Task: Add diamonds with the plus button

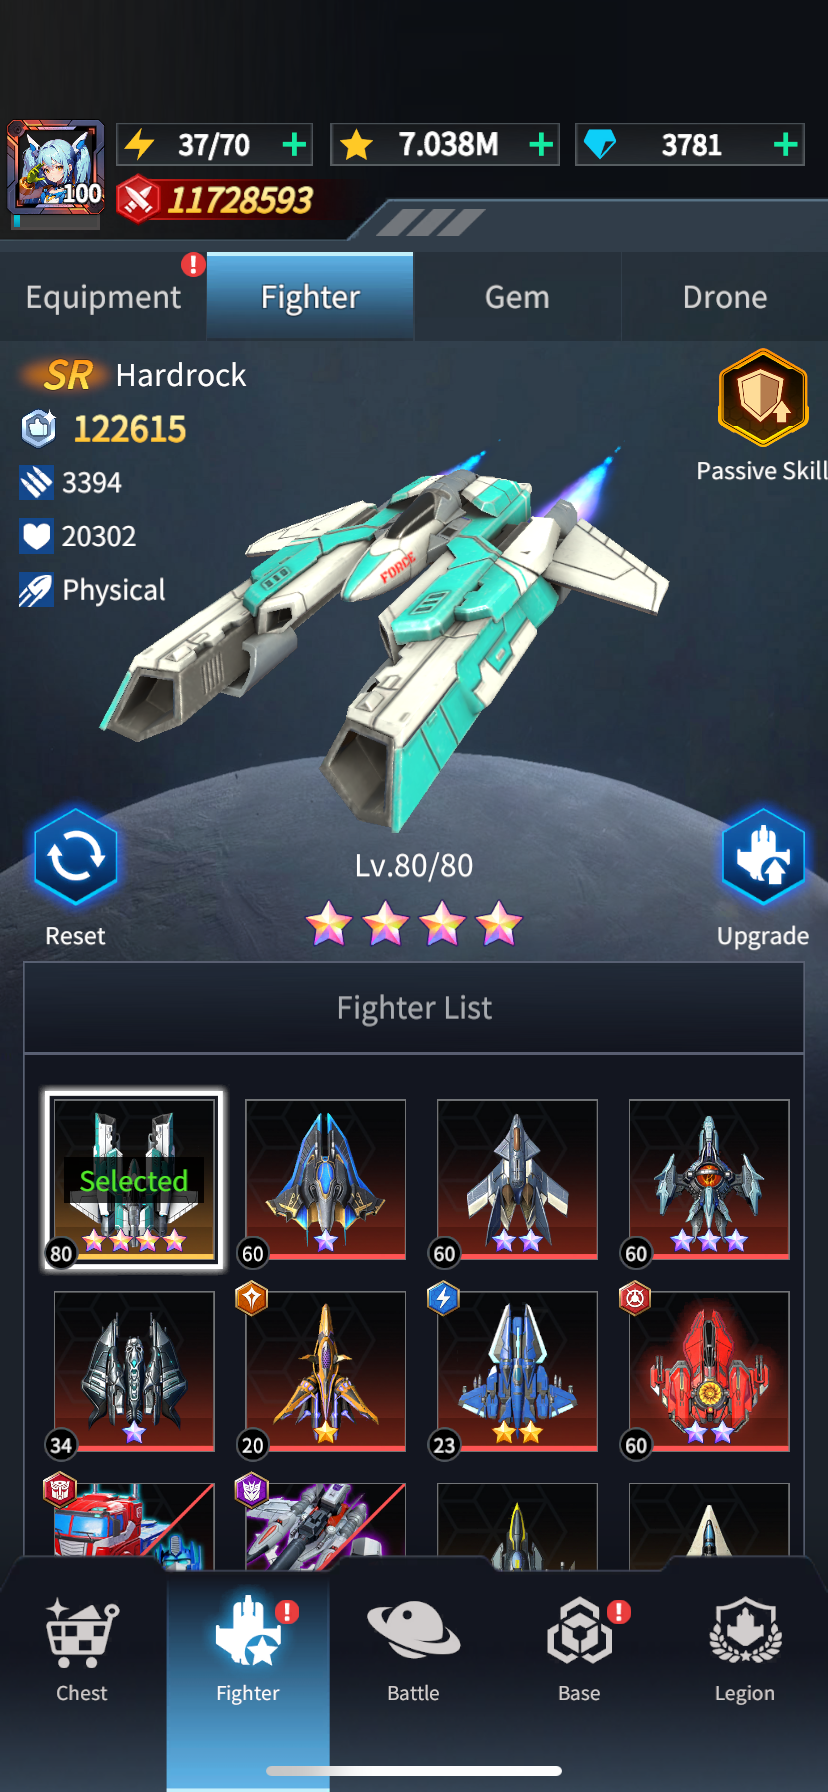Action: tap(786, 145)
